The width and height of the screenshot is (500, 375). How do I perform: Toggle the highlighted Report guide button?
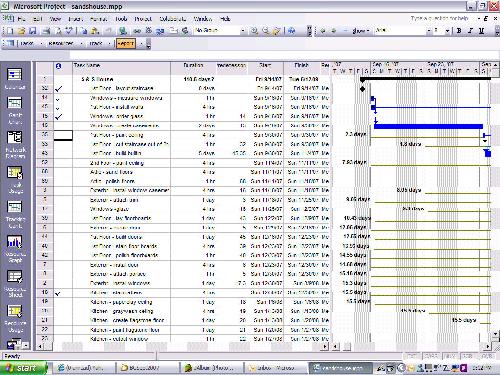pos(126,43)
